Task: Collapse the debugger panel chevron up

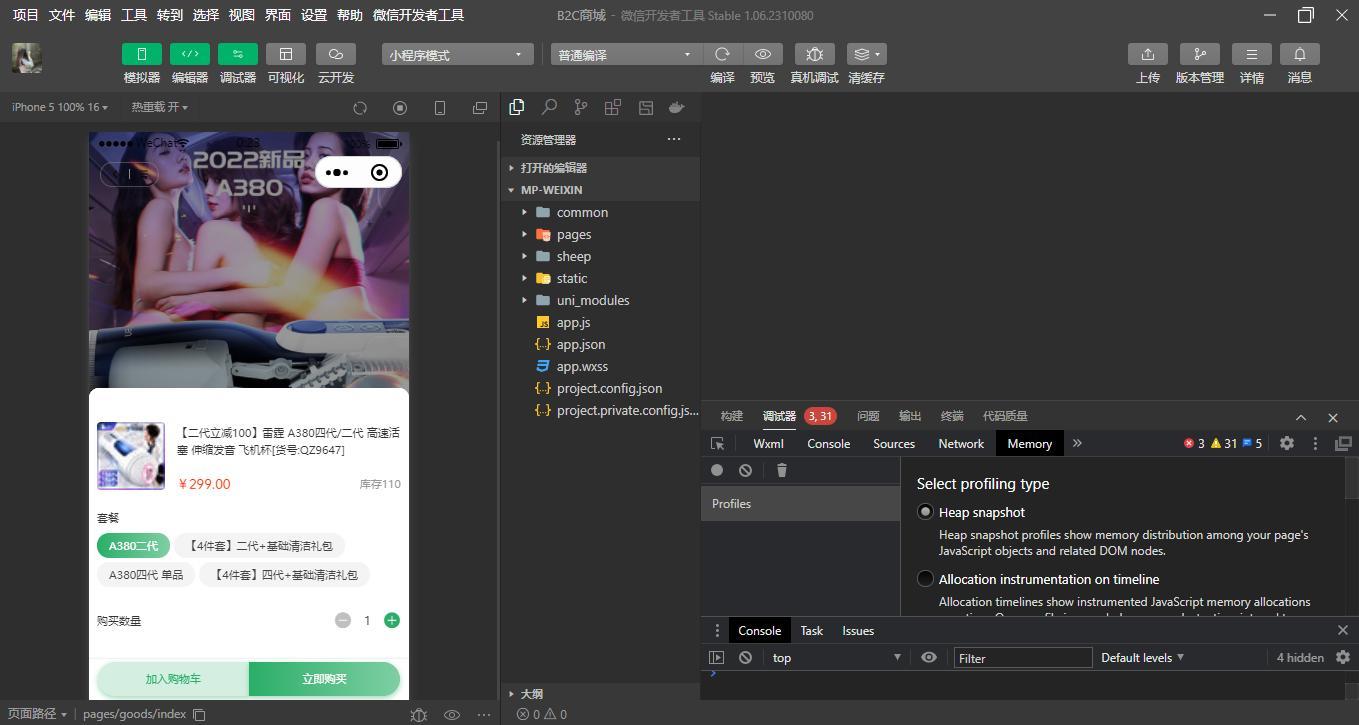Action: (1301, 417)
